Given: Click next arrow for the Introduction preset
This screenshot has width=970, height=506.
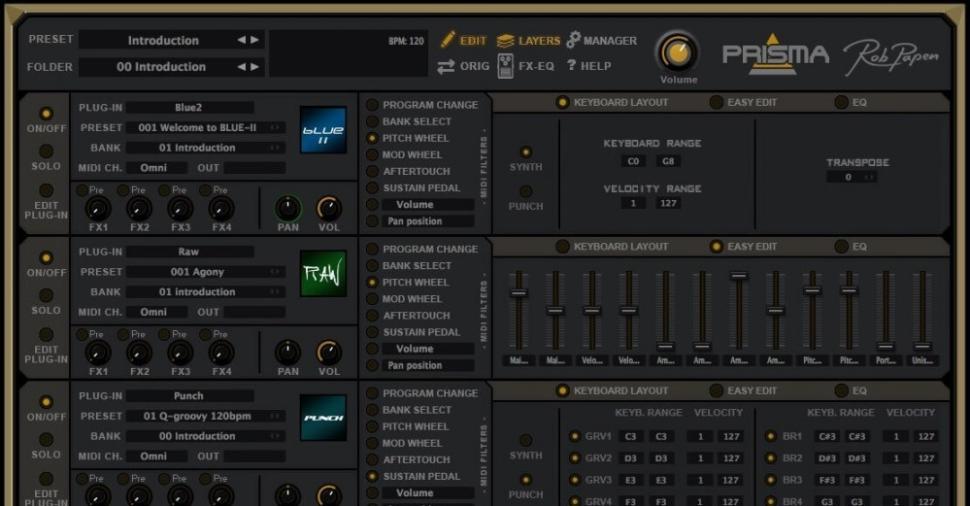Looking at the screenshot, I should pyautogui.click(x=255, y=40).
